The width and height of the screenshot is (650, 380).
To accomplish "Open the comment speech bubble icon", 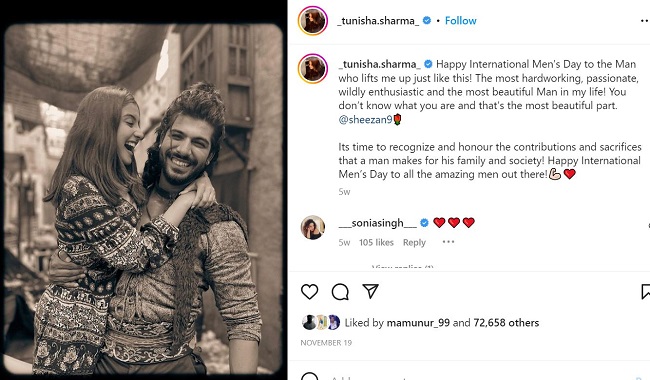I will click(x=340, y=292).
